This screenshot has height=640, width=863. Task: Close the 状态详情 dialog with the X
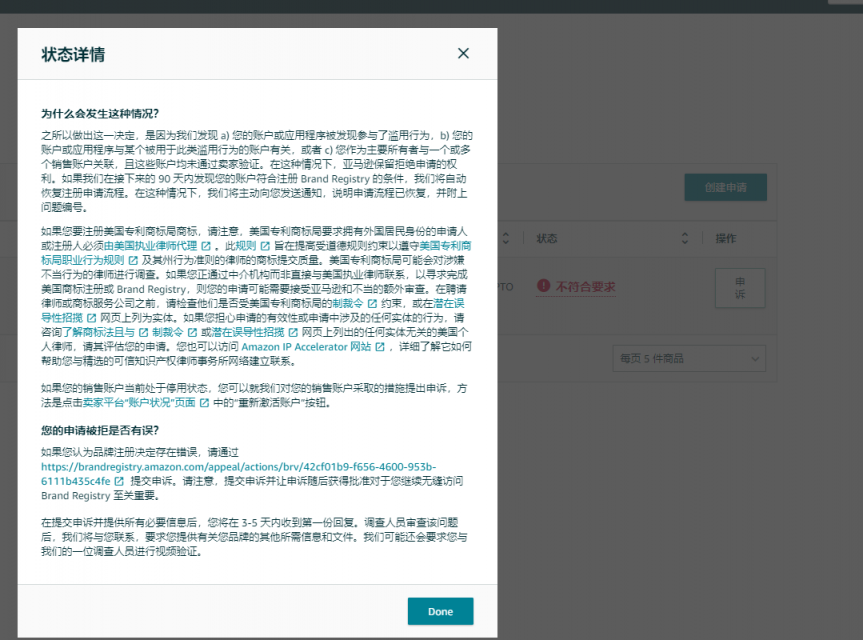click(463, 53)
